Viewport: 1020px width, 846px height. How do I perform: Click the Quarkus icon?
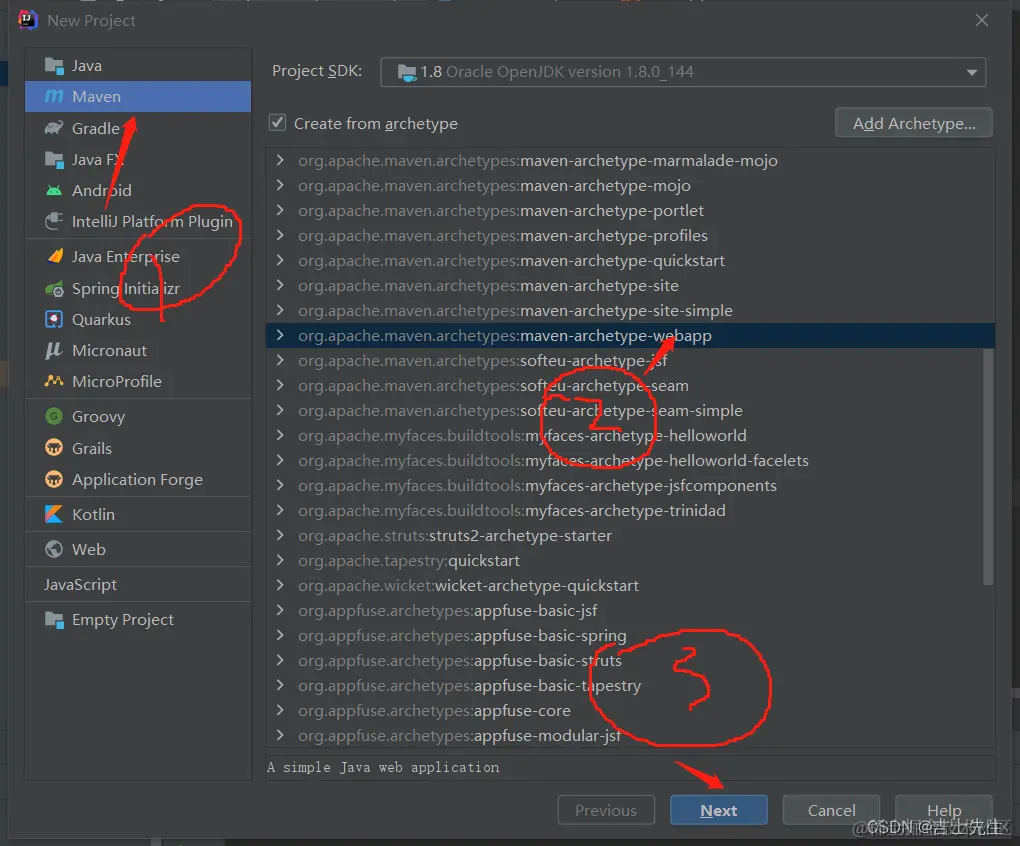(x=54, y=319)
